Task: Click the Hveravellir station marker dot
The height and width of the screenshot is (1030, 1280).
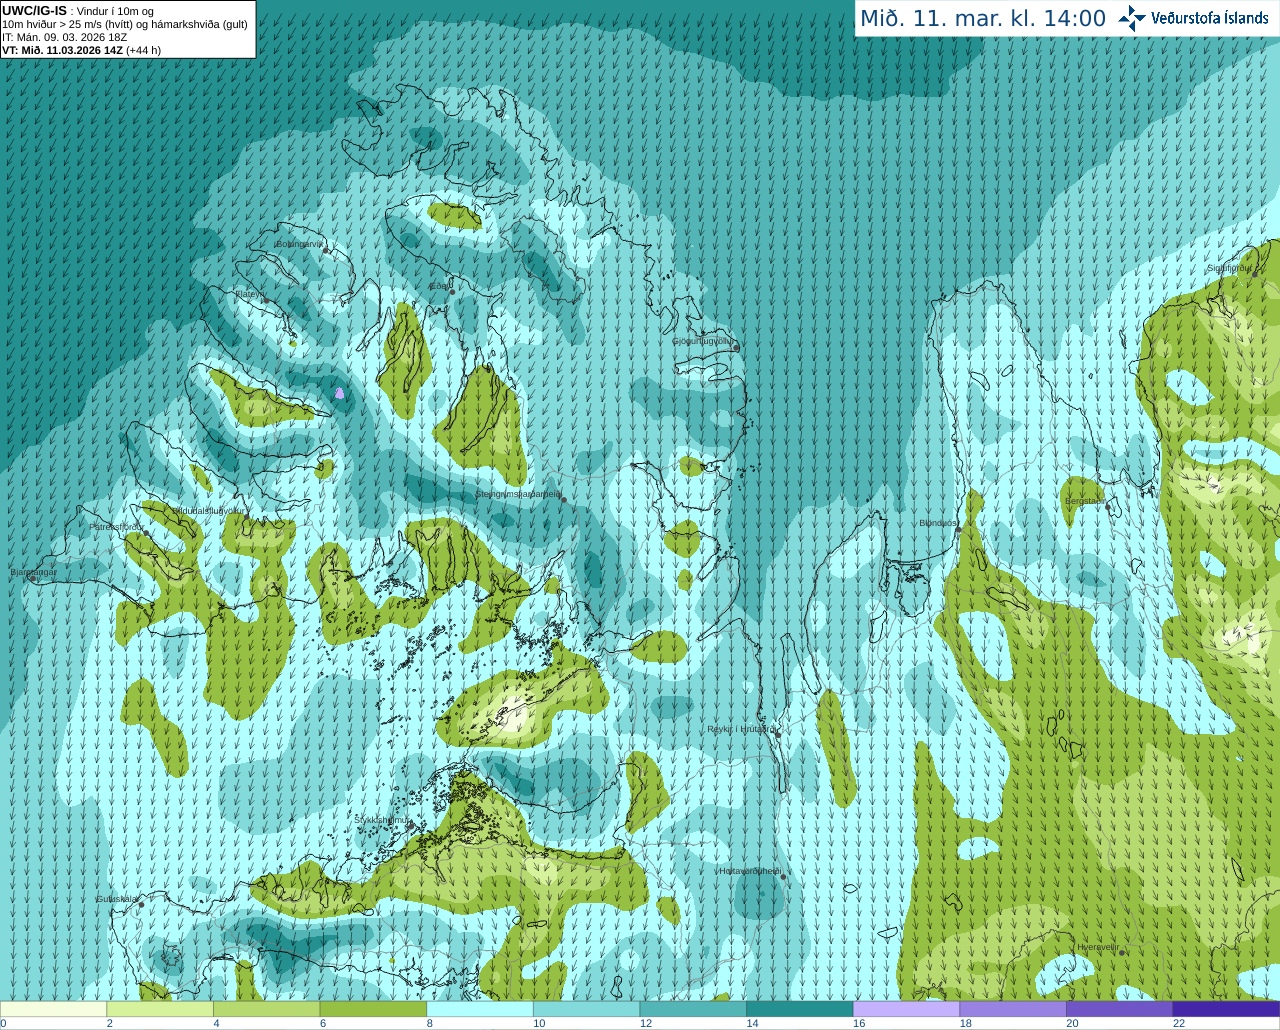Action: [1122, 953]
